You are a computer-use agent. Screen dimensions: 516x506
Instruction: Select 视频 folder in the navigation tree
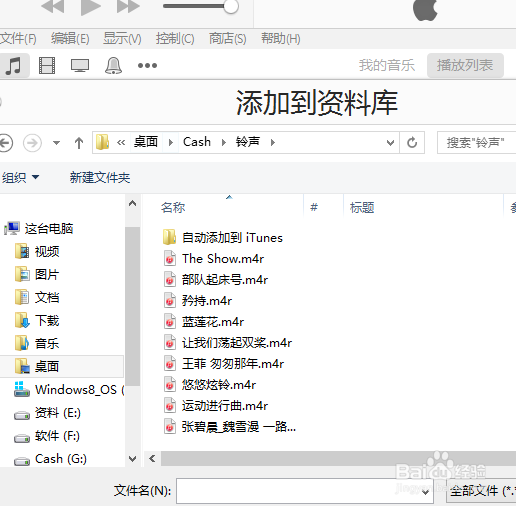[37, 251]
